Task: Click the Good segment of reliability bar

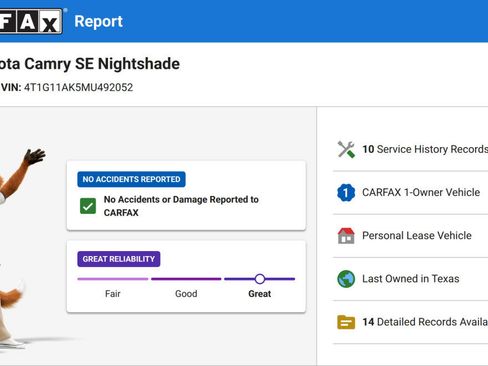Action: (x=186, y=279)
